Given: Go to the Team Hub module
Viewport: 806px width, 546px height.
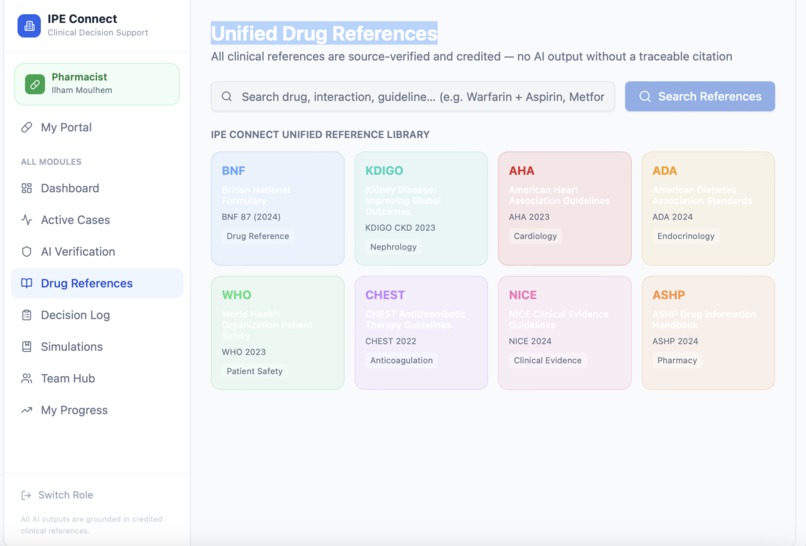Looking at the screenshot, I should click(x=97, y=378).
